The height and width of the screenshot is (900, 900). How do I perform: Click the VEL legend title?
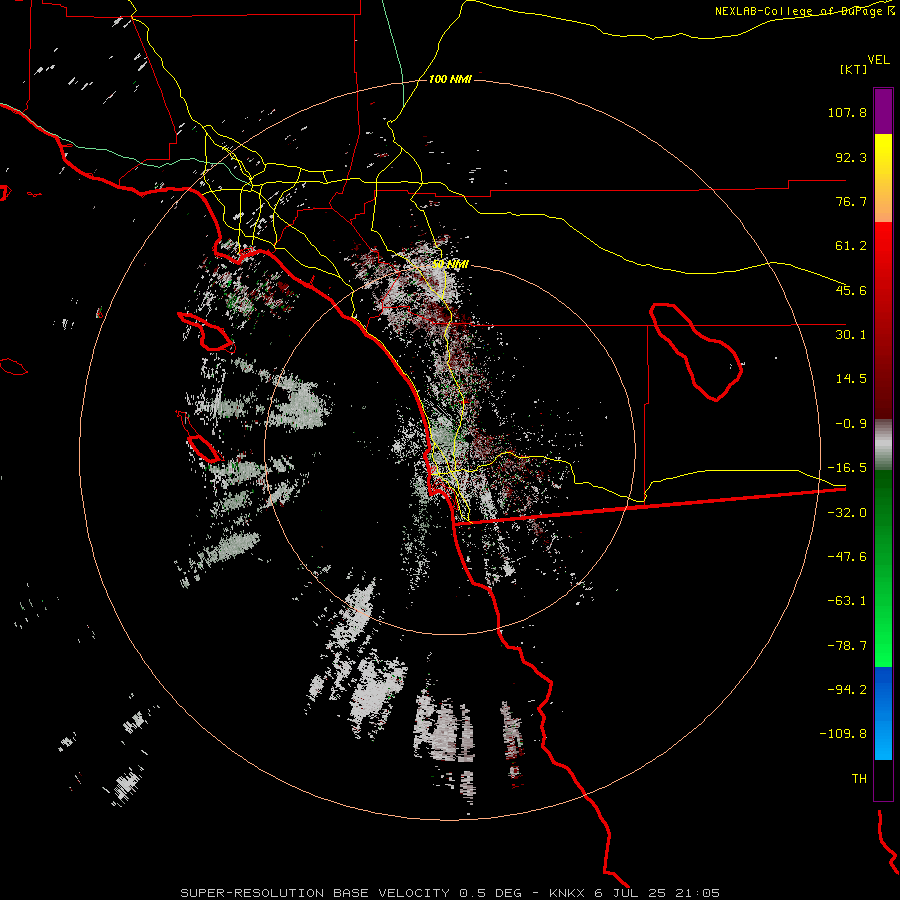(x=878, y=60)
